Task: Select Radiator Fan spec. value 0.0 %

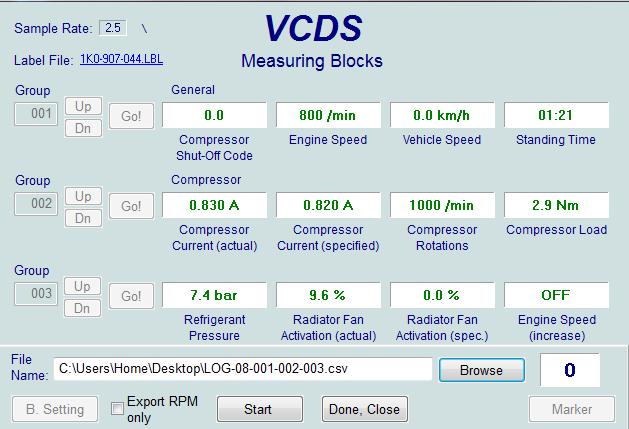Action: [x=442, y=295]
